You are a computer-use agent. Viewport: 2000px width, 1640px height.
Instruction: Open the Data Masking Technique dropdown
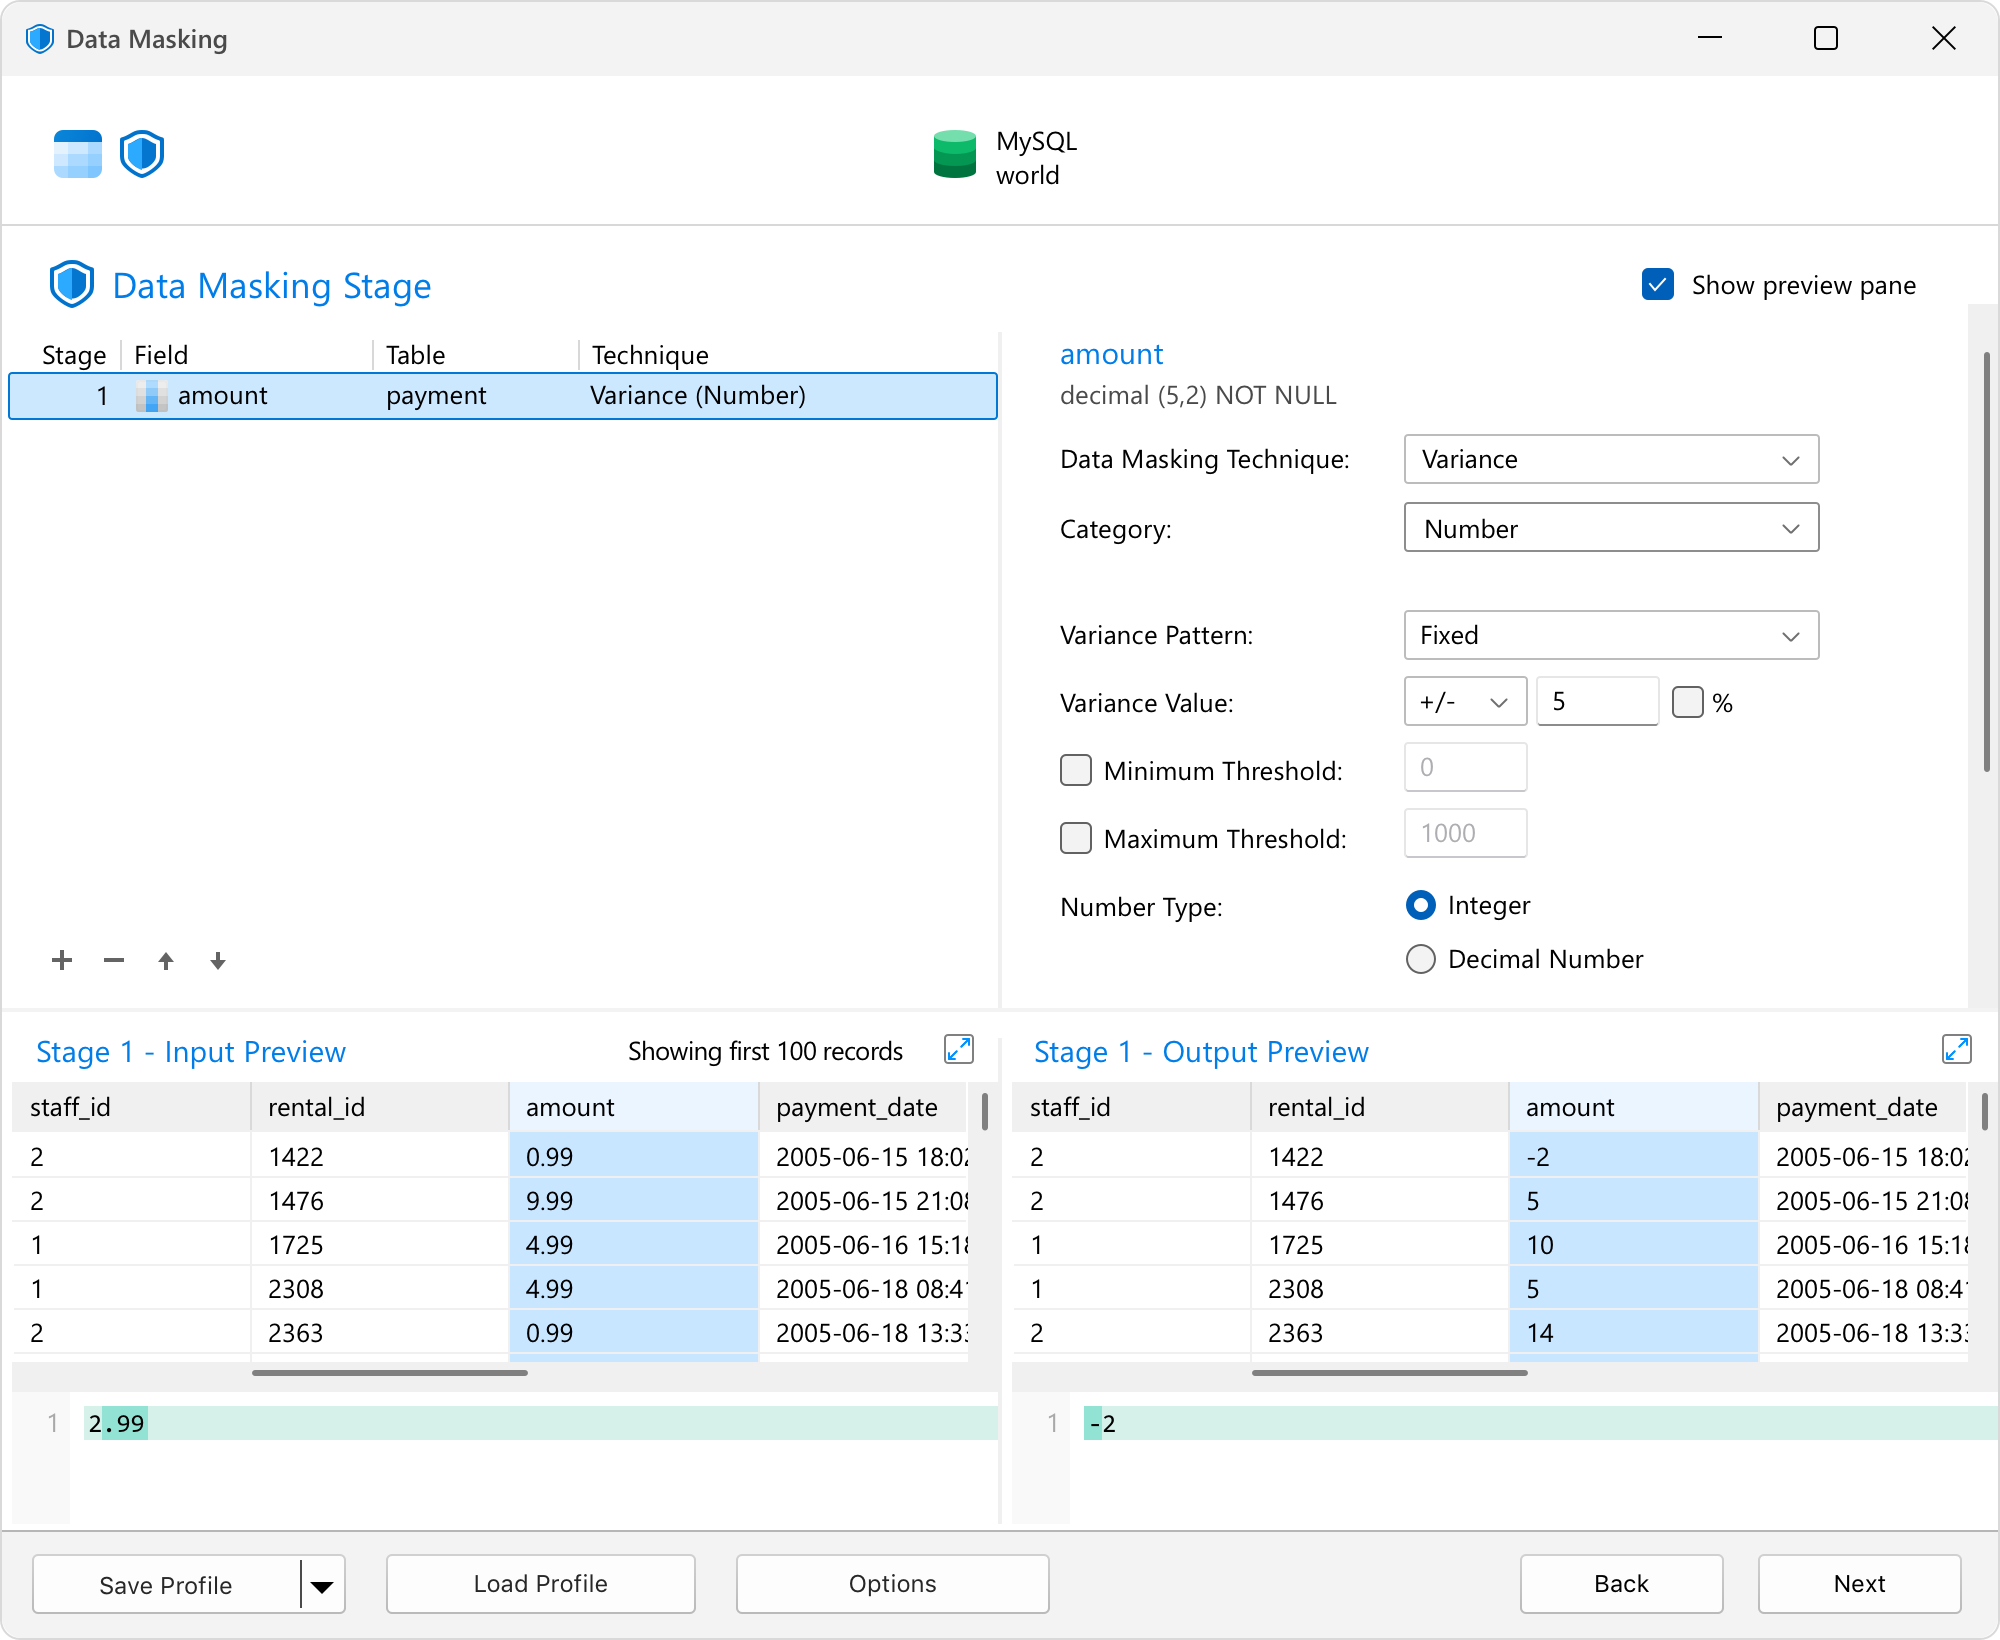pos(1611,459)
